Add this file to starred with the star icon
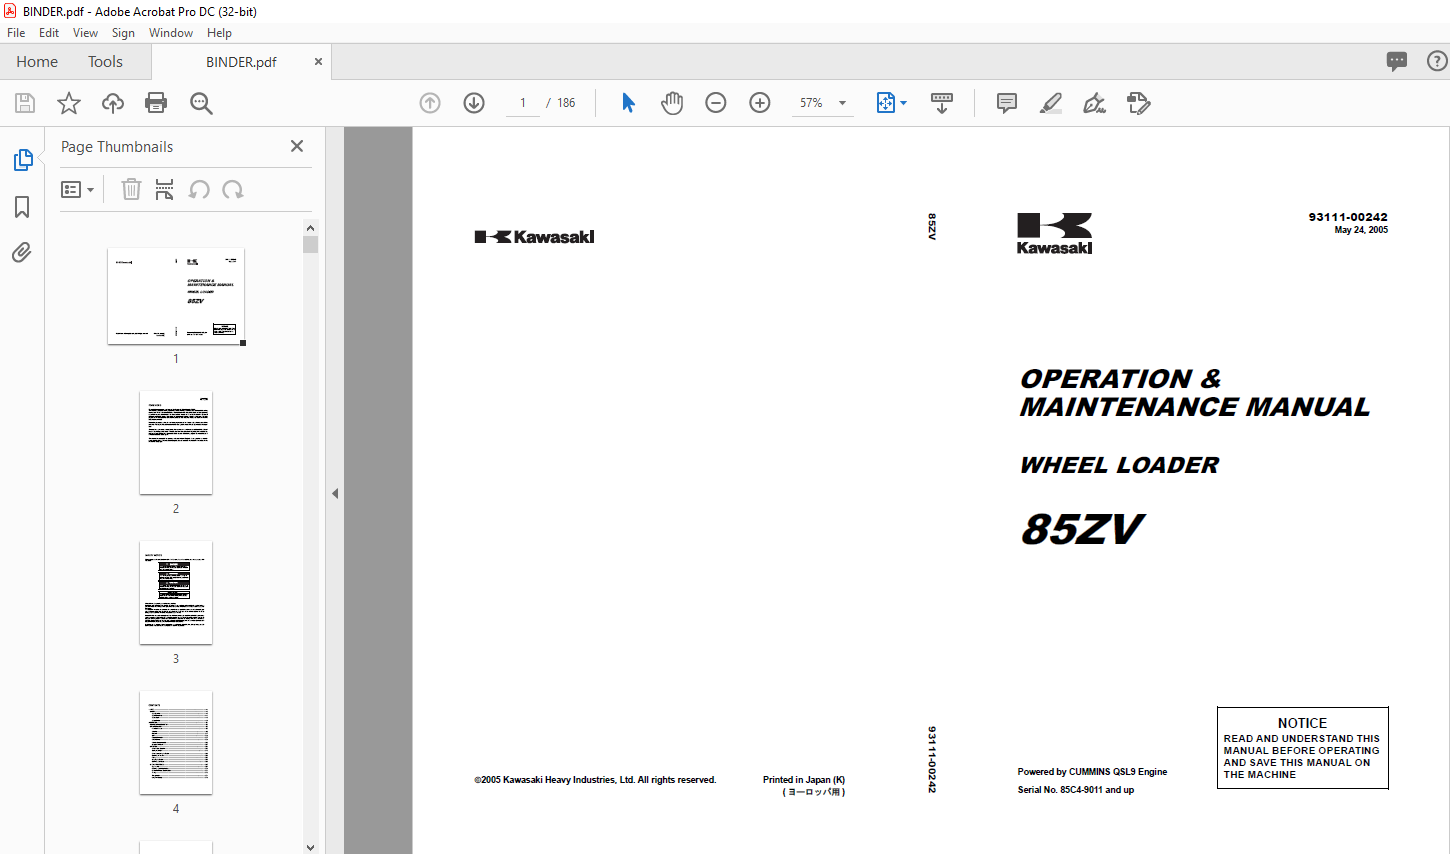This screenshot has width=1450, height=854. pos(69,103)
